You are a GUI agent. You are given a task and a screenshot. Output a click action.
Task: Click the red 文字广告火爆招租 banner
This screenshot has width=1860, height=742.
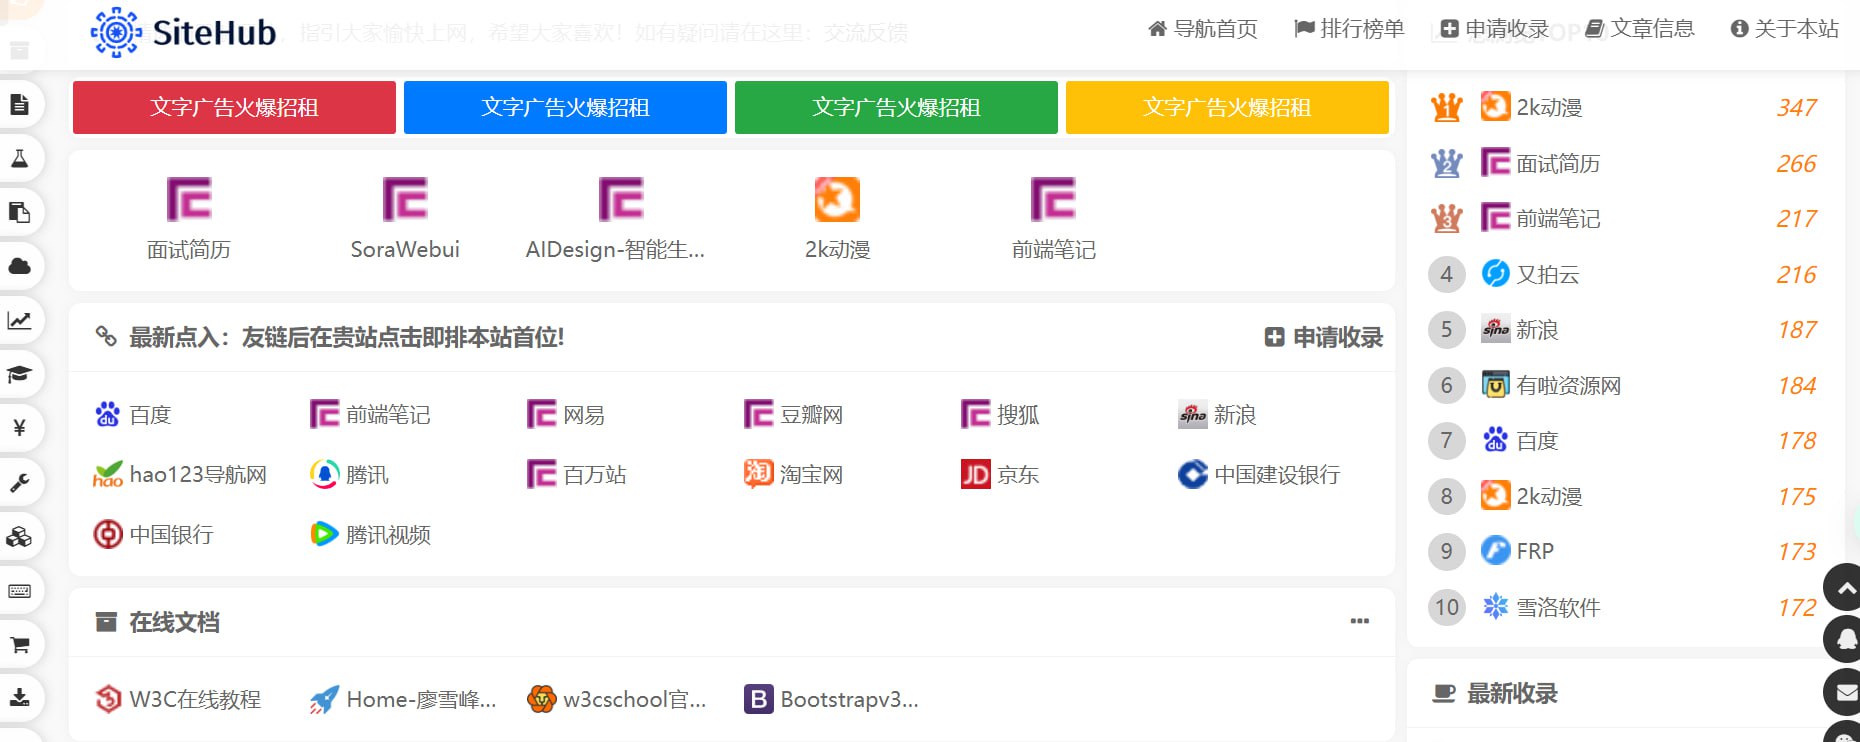tap(234, 107)
